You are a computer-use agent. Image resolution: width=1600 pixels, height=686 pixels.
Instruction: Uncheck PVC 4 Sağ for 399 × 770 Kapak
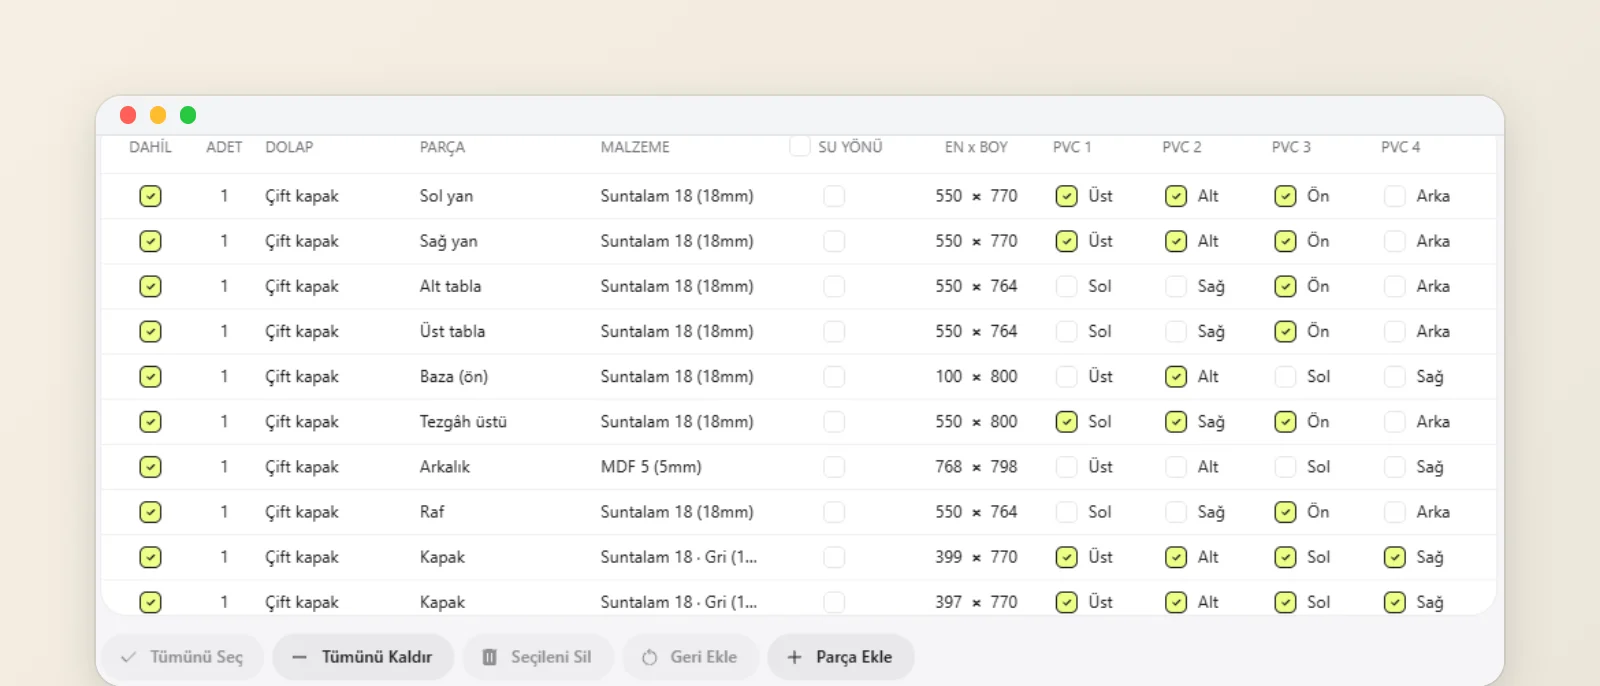pyautogui.click(x=1395, y=557)
